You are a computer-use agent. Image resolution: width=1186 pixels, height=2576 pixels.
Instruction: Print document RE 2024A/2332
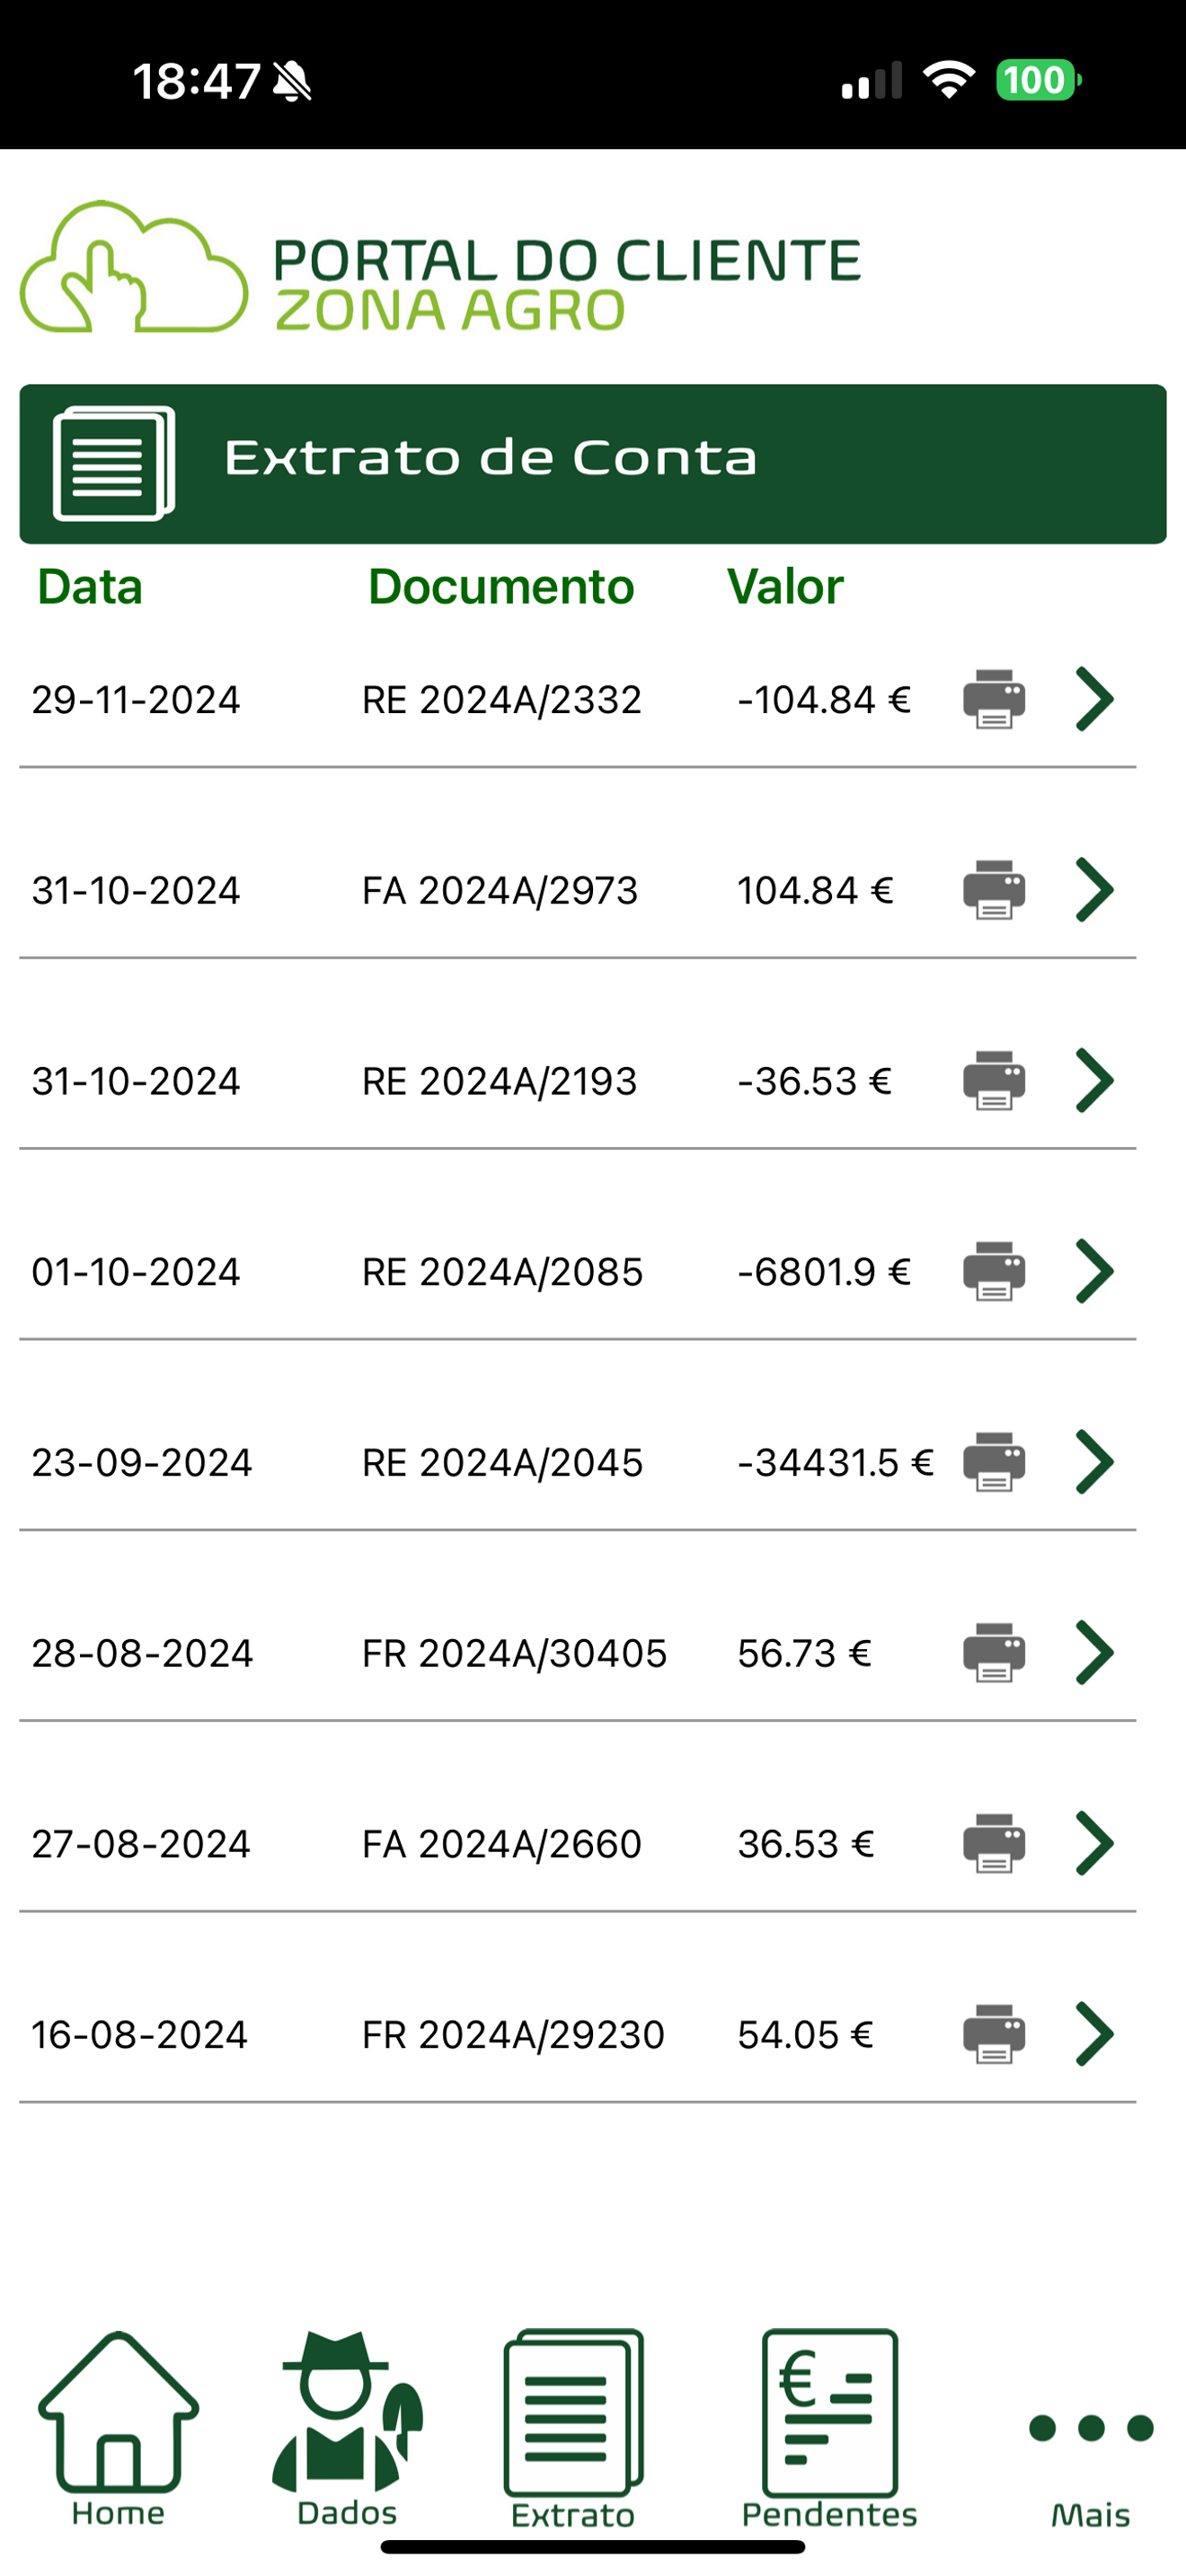(993, 699)
